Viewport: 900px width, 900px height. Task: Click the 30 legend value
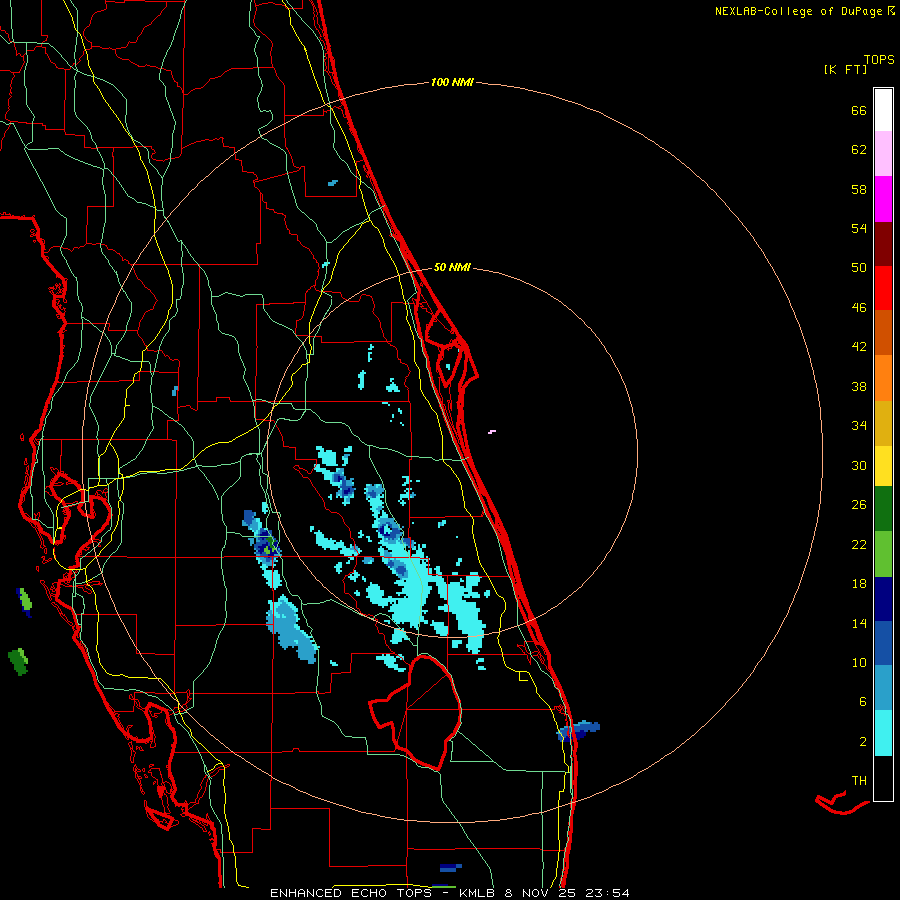click(x=859, y=465)
